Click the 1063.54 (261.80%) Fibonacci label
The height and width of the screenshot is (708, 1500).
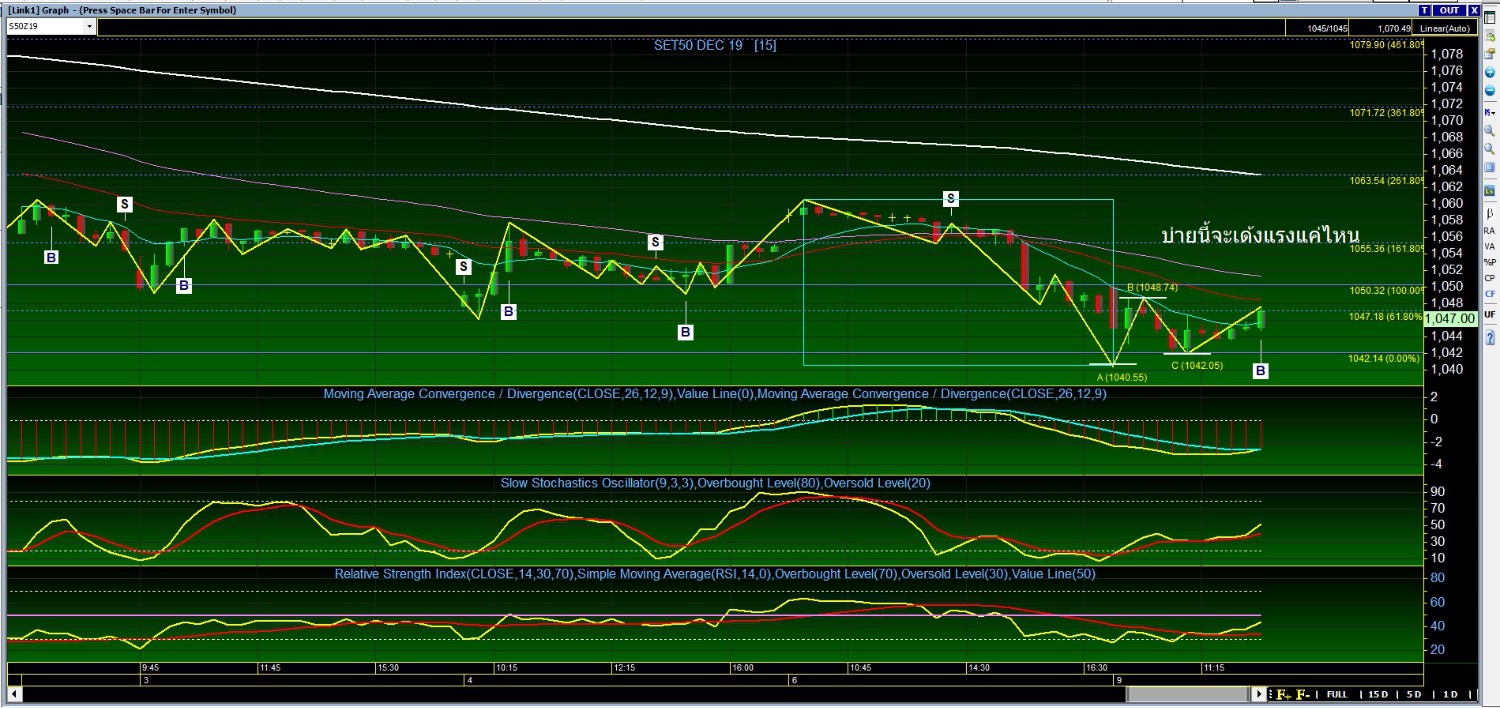tap(1386, 181)
